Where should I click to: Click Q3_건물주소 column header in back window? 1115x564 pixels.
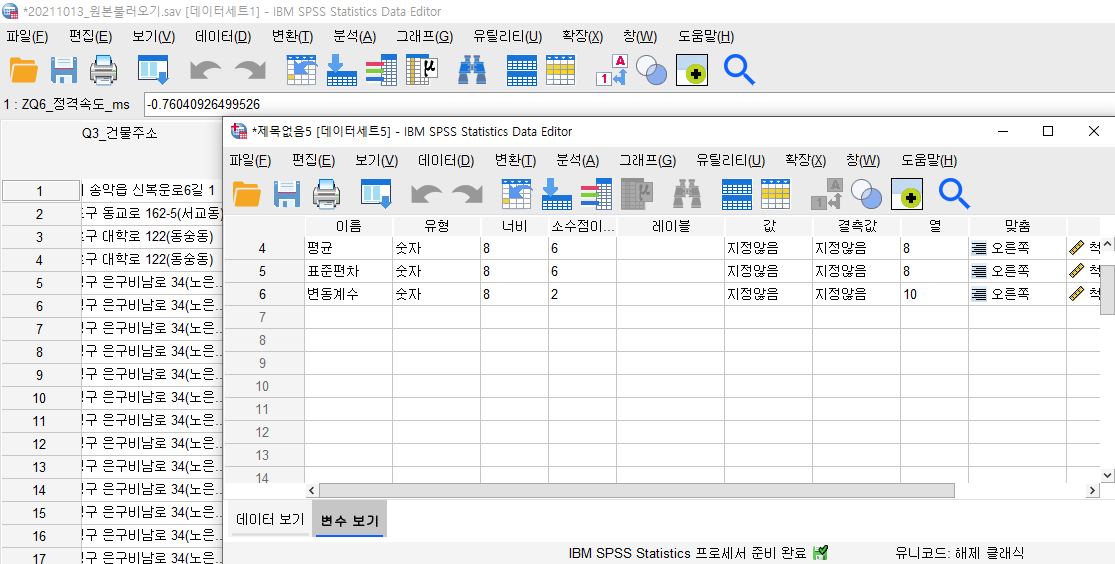point(119,133)
